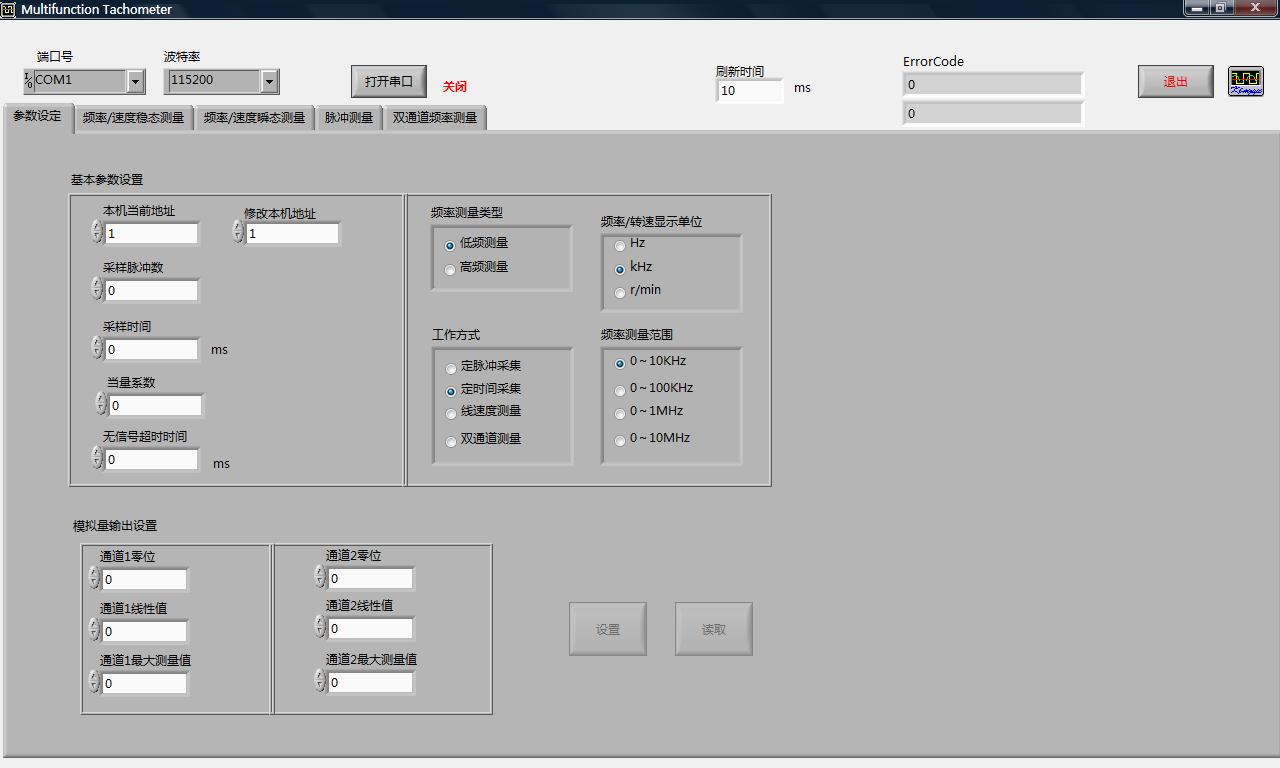Image resolution: width=1280 pixels, height=768 pixels.
Task: Click the app icon in the title bar
Action: pos(9,9)
